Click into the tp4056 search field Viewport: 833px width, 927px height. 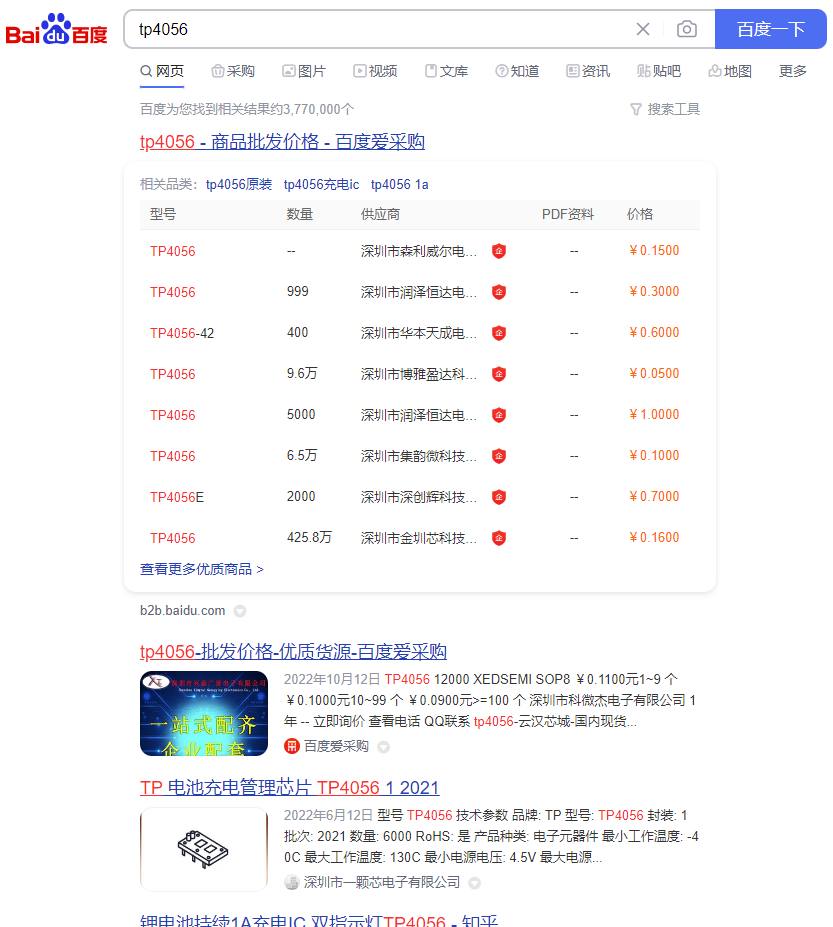coord(378,29)
